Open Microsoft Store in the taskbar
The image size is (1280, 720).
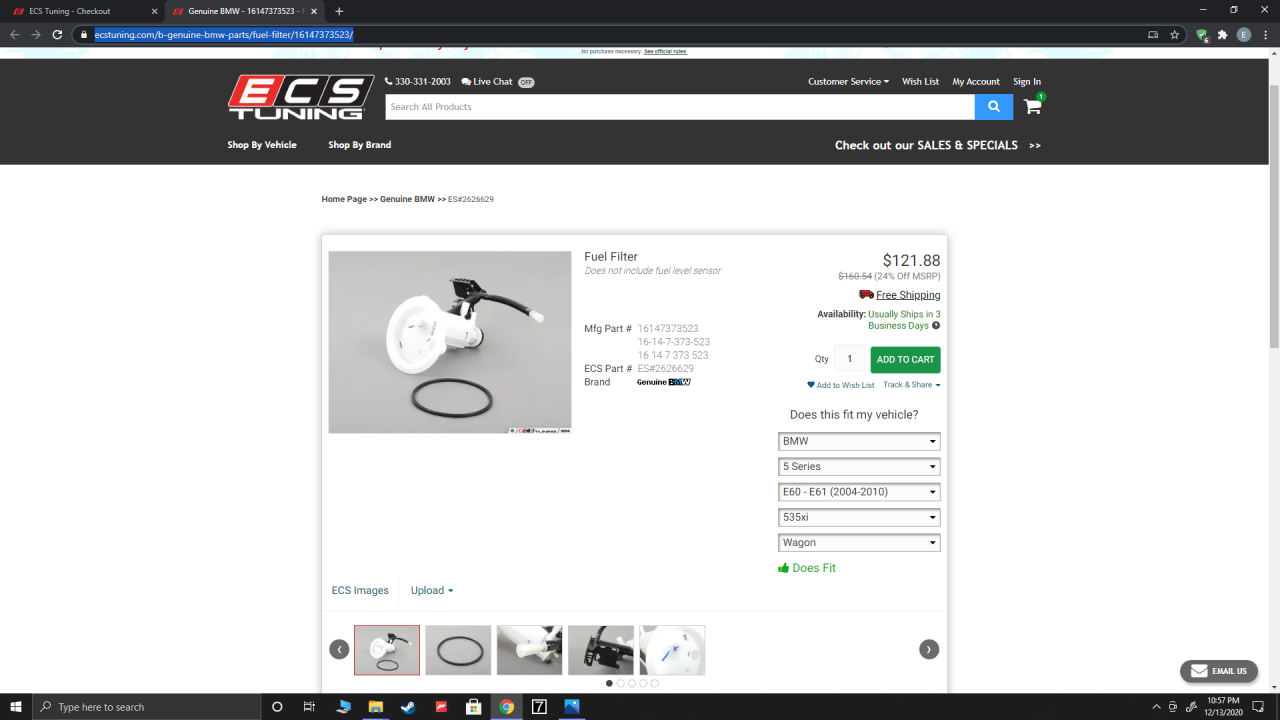tap(474, 707)
